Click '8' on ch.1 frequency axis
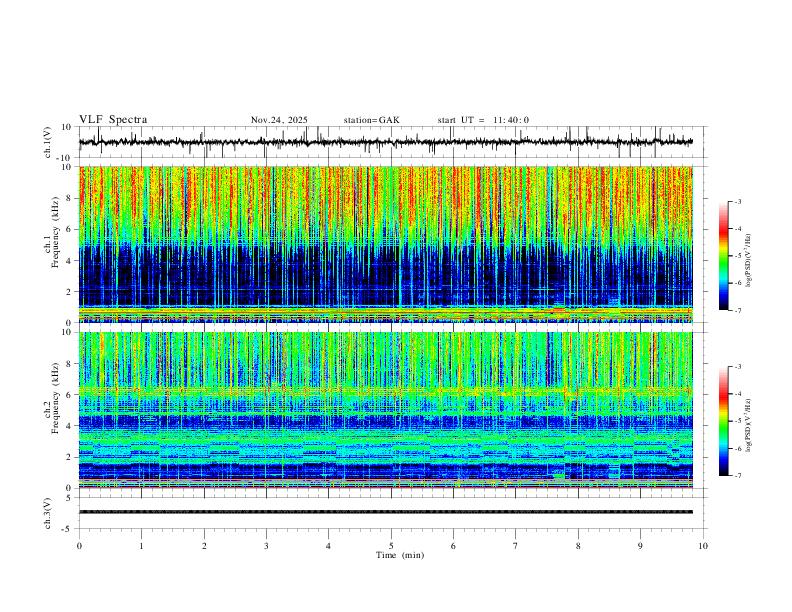The width and height of the screenshot is (792, 612). (69, 198)
